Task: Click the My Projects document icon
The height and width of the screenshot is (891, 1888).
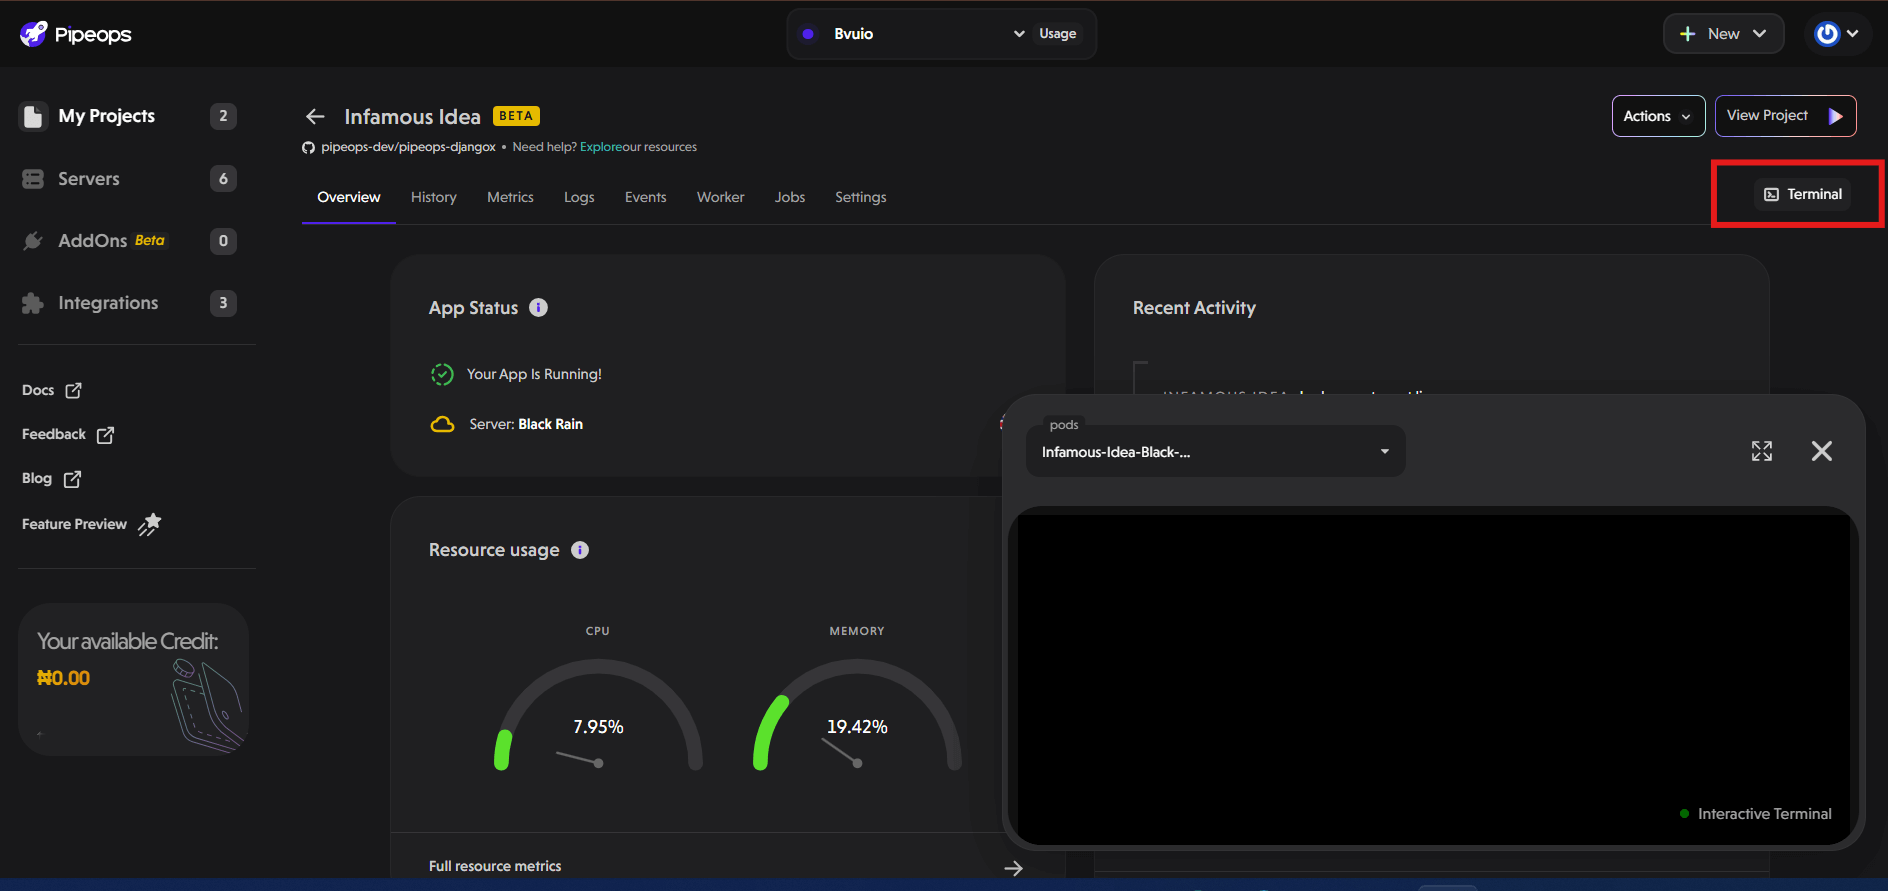Action: coord(33,117)
